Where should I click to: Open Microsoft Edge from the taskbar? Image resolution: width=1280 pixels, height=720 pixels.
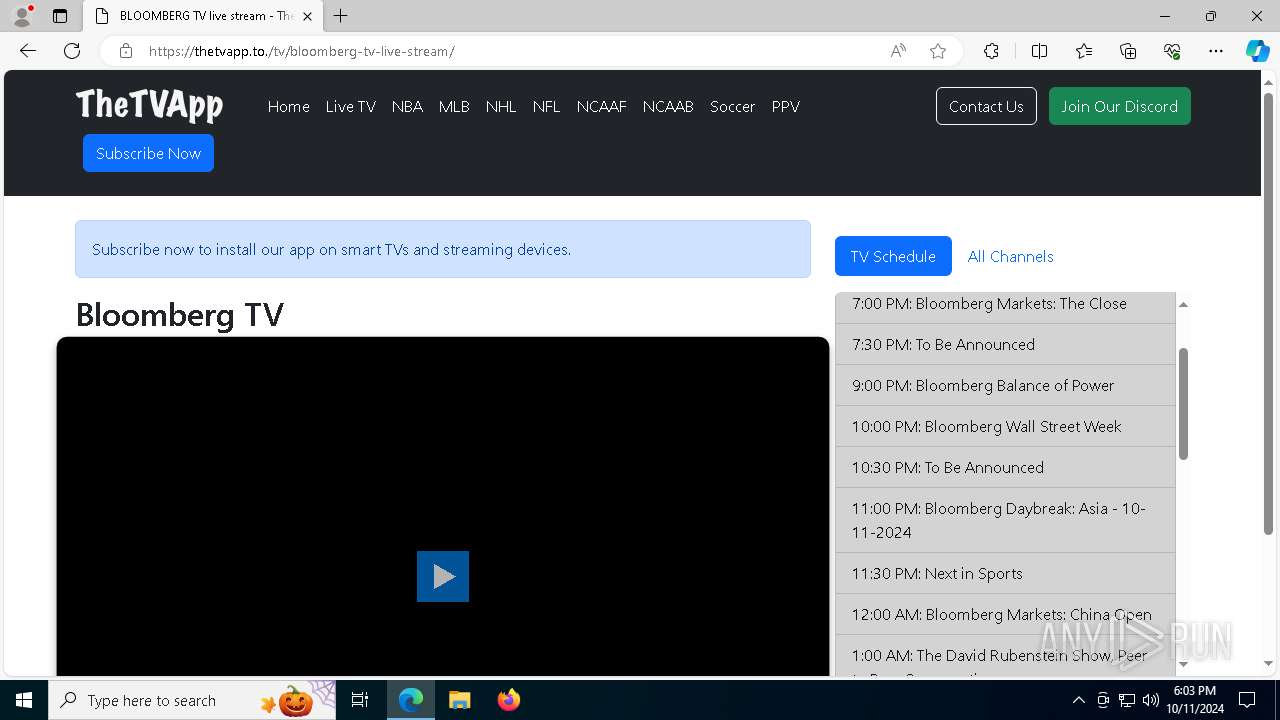click(411, 700)
